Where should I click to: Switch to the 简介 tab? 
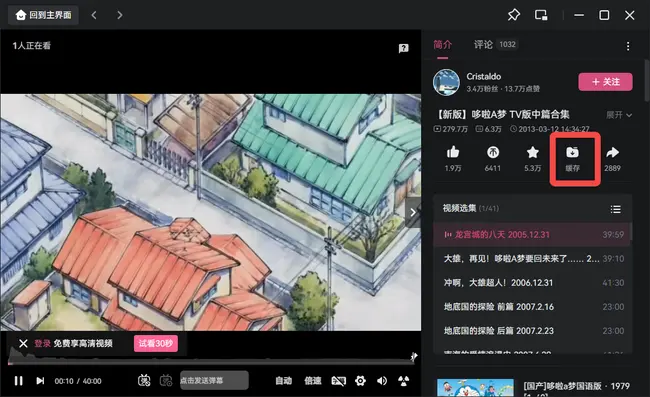point(443,45)
